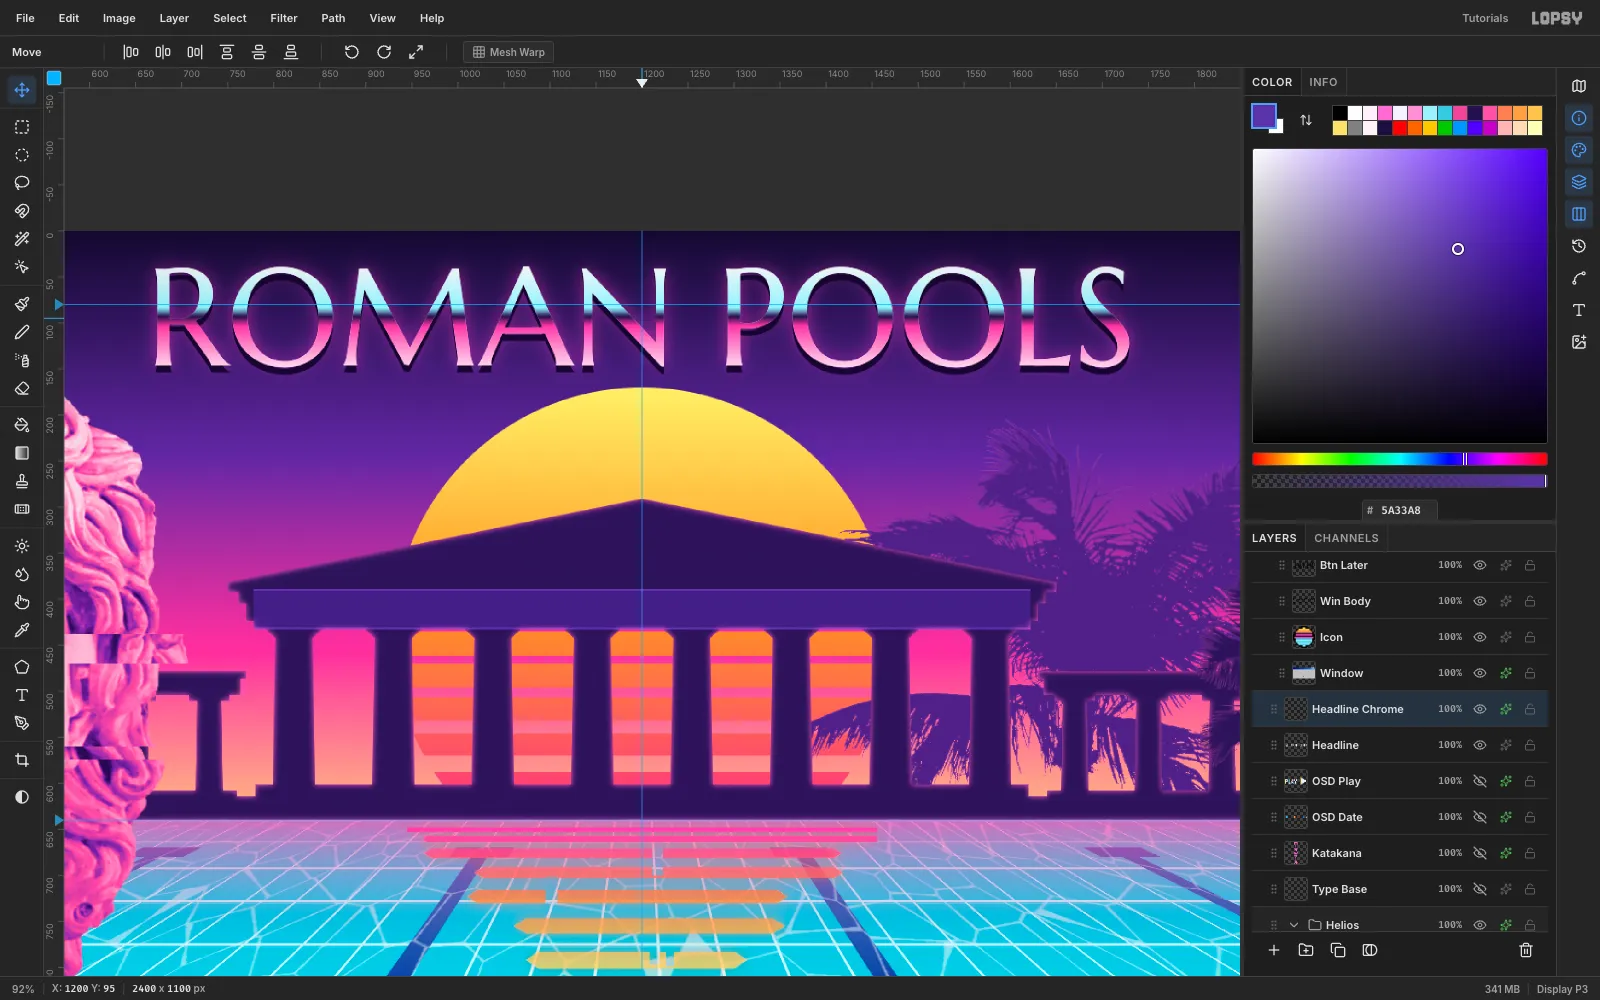1600x1000 pixels.
Task: Open the Tutorials link
Action: click(x=1485, y=18)
